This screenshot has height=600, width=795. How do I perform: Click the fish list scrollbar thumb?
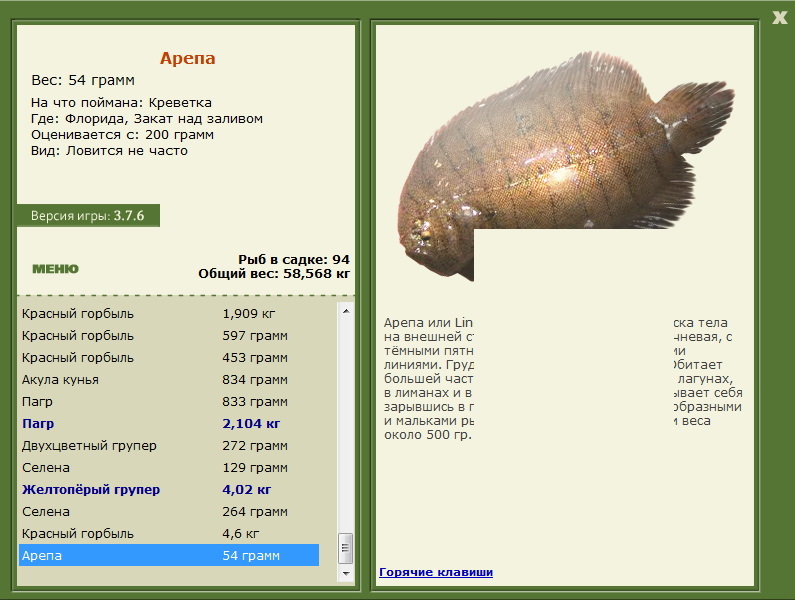(346, 548)
